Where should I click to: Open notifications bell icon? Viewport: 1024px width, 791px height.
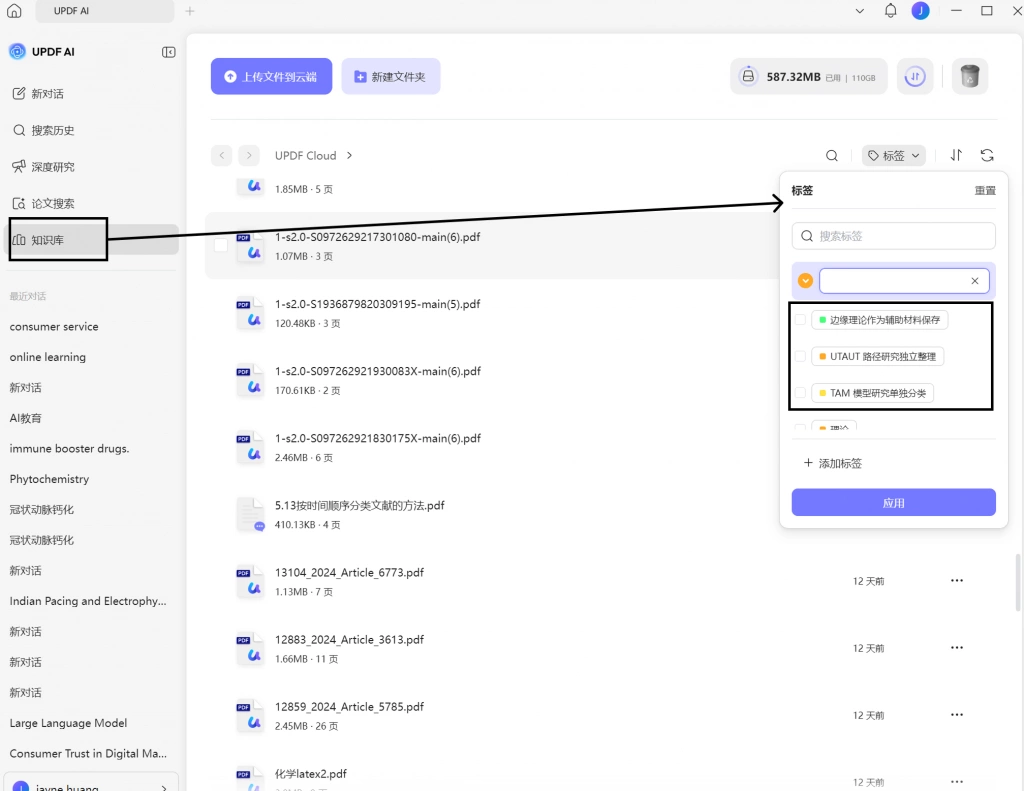coord(890,10)
